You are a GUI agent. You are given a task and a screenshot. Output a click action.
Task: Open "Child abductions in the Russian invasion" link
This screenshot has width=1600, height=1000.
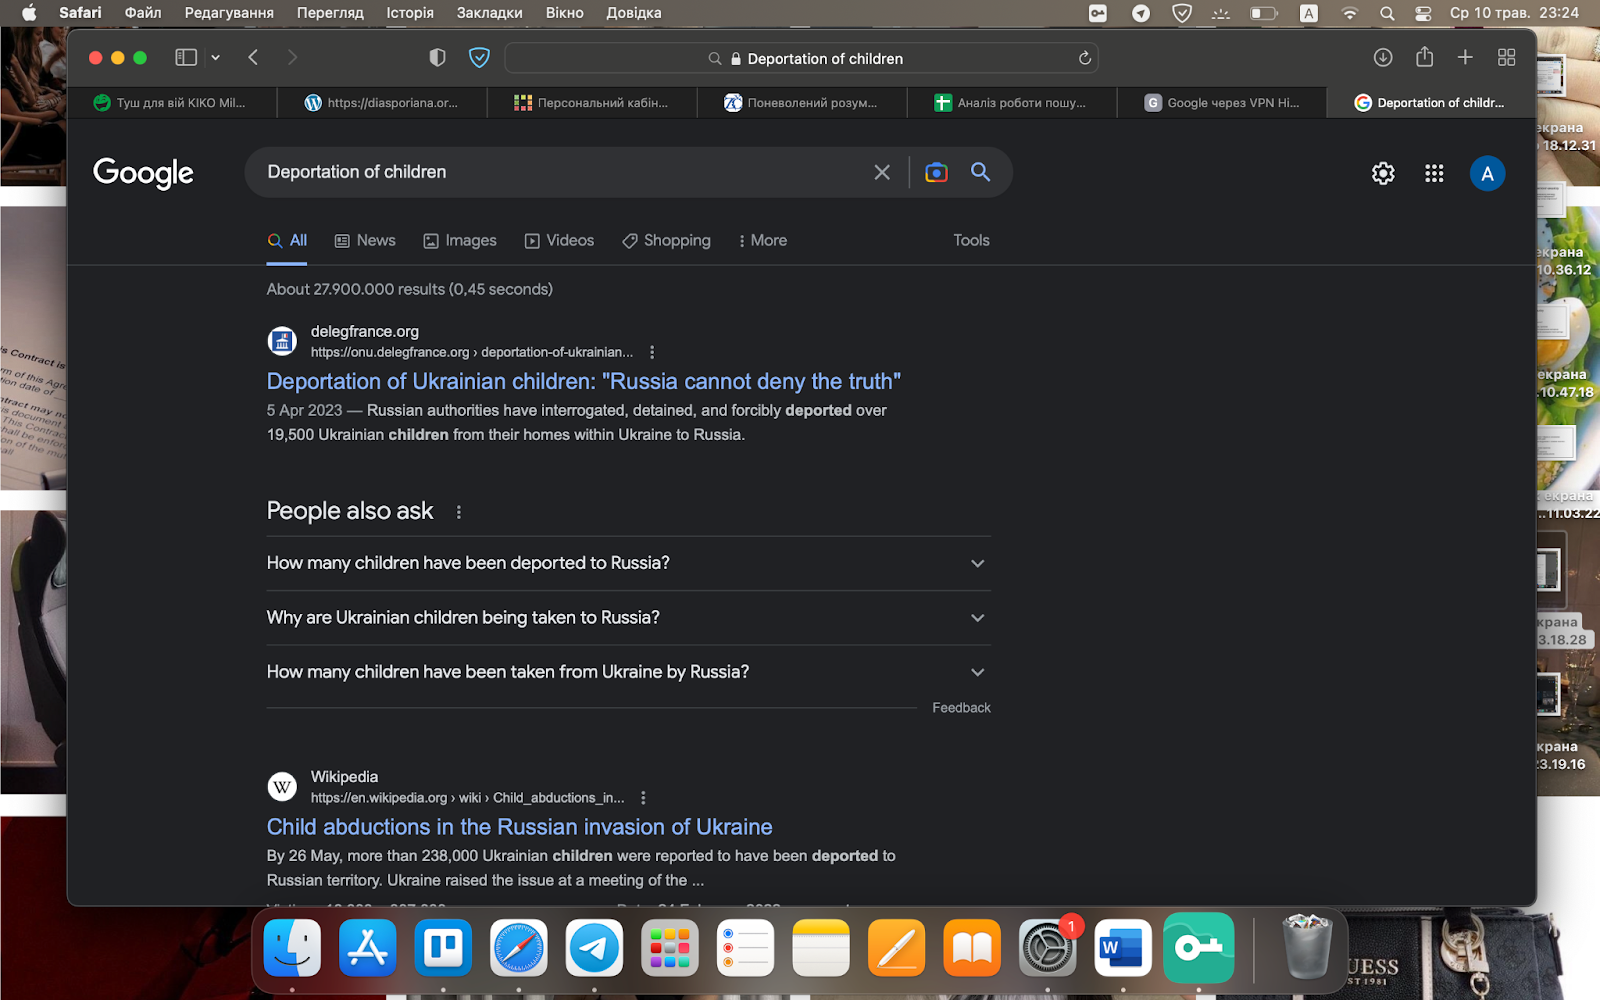click(x=519, y=827)
